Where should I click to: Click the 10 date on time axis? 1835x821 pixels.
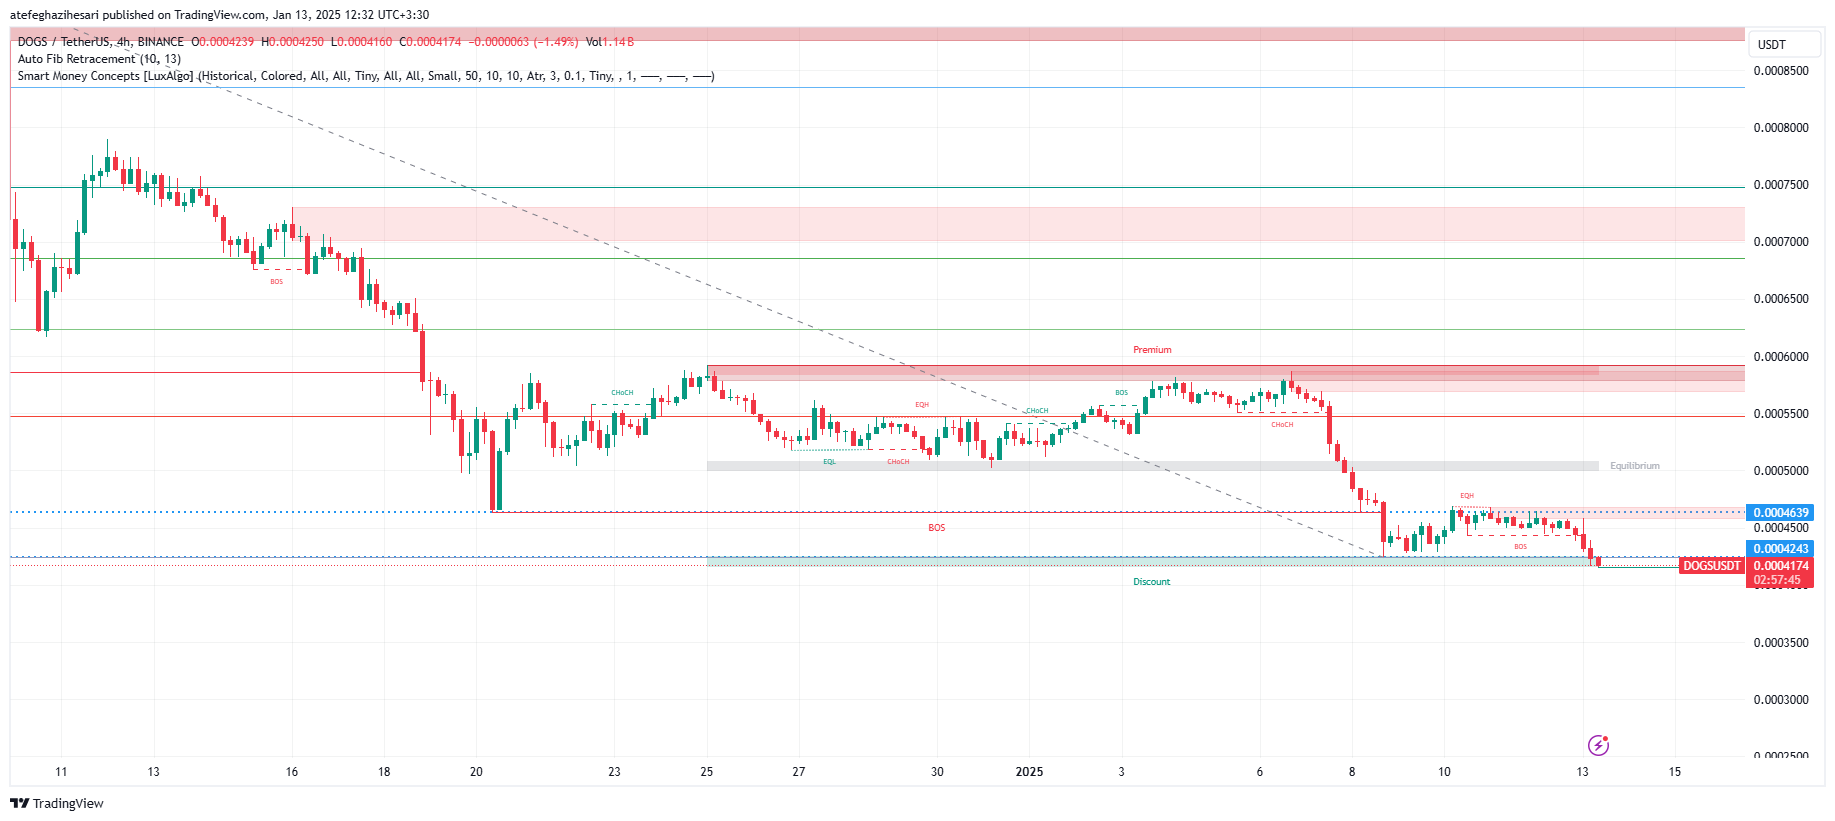1444,772
